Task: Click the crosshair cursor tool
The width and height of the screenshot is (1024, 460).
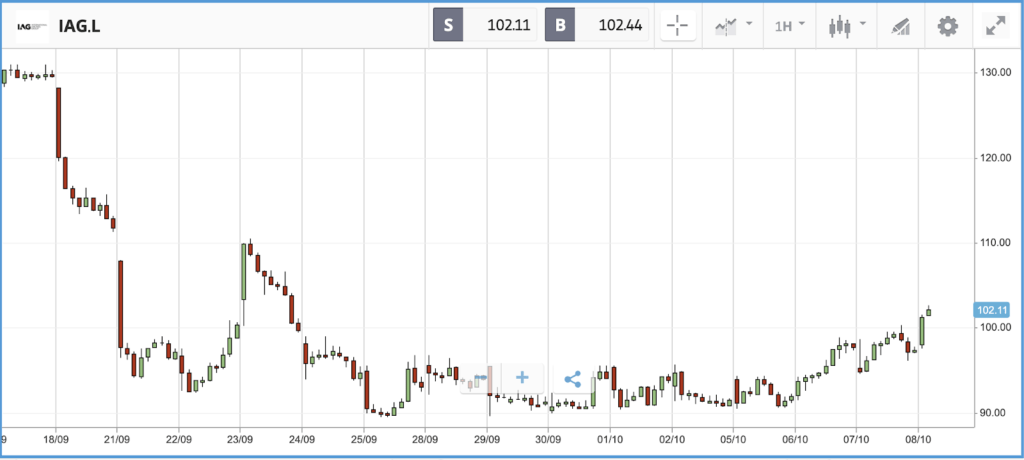Action: tap(678, 26)
